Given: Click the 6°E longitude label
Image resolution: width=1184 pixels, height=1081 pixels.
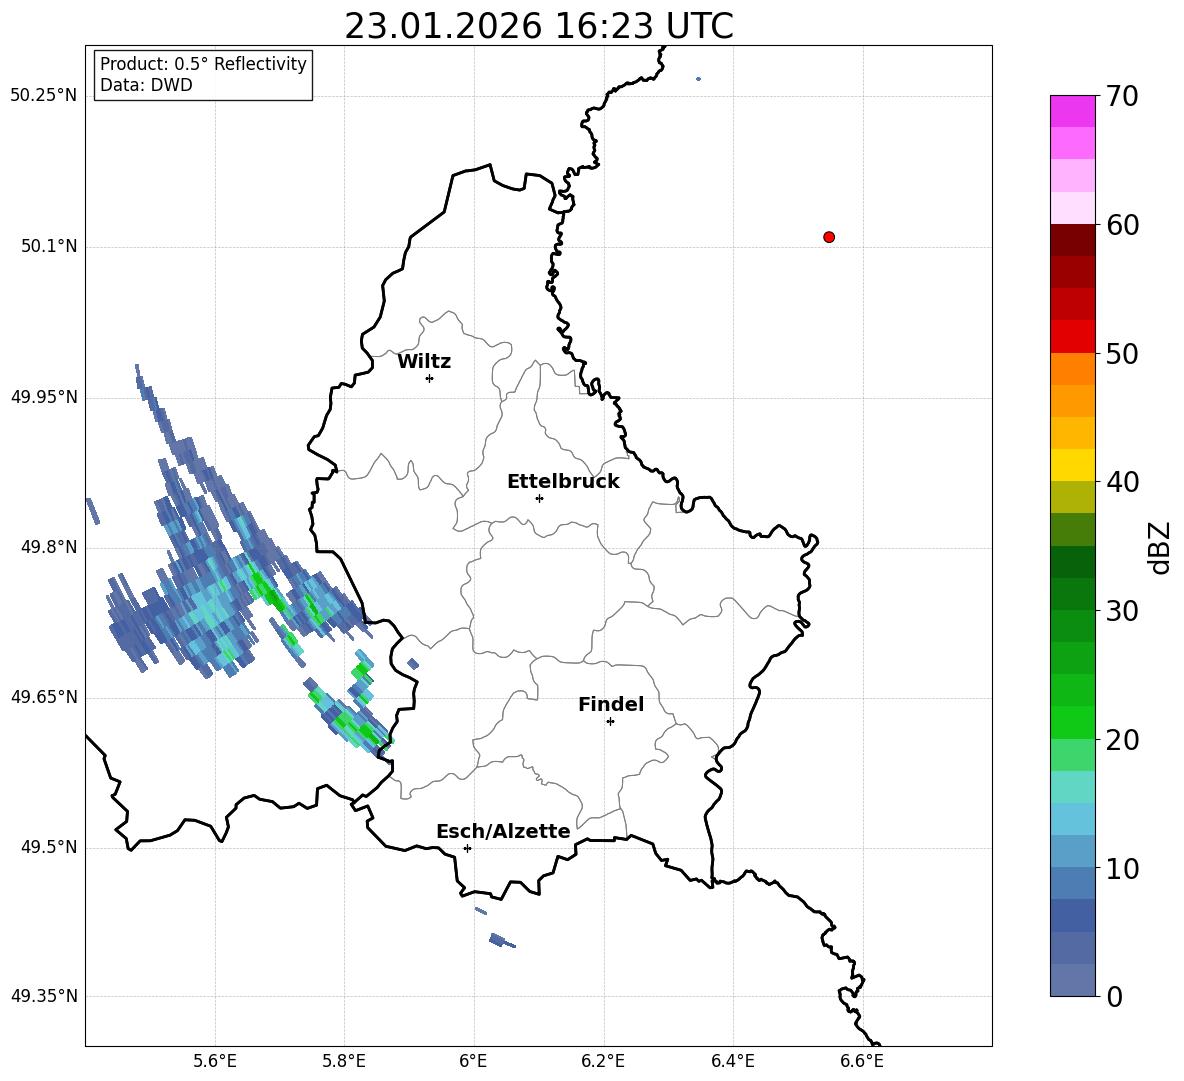Looking at the screenshot, I should [473, 1061].
